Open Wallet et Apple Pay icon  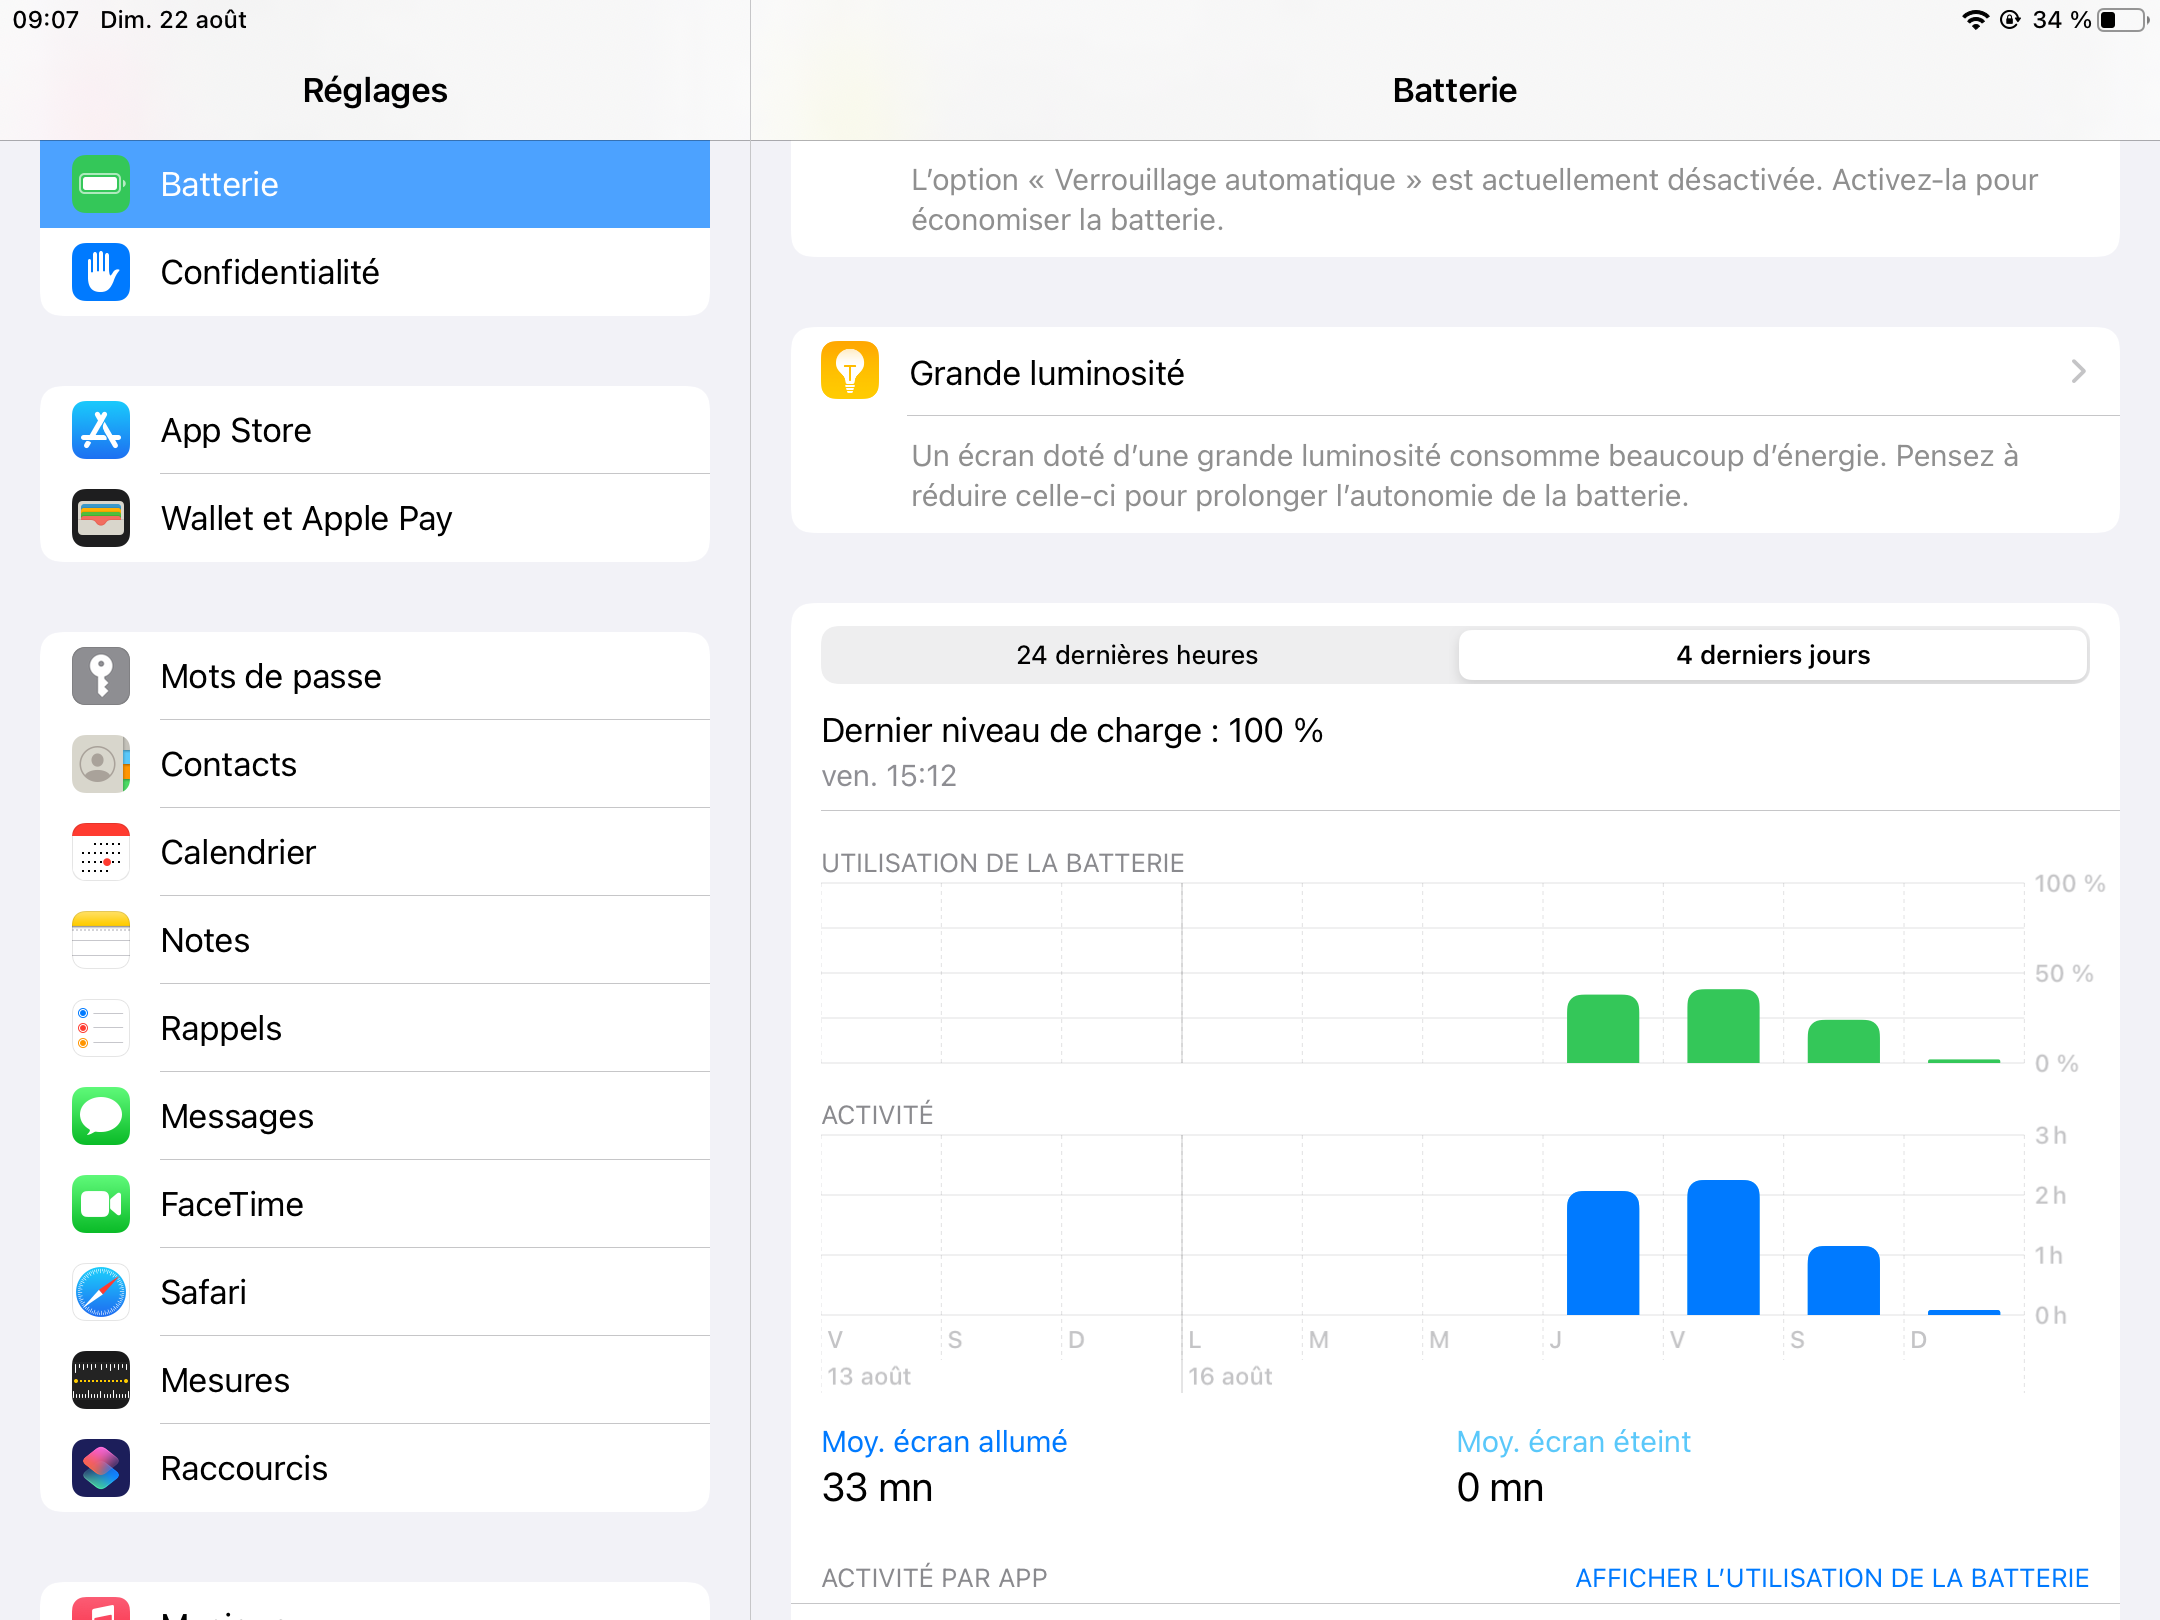pos(101,518)
